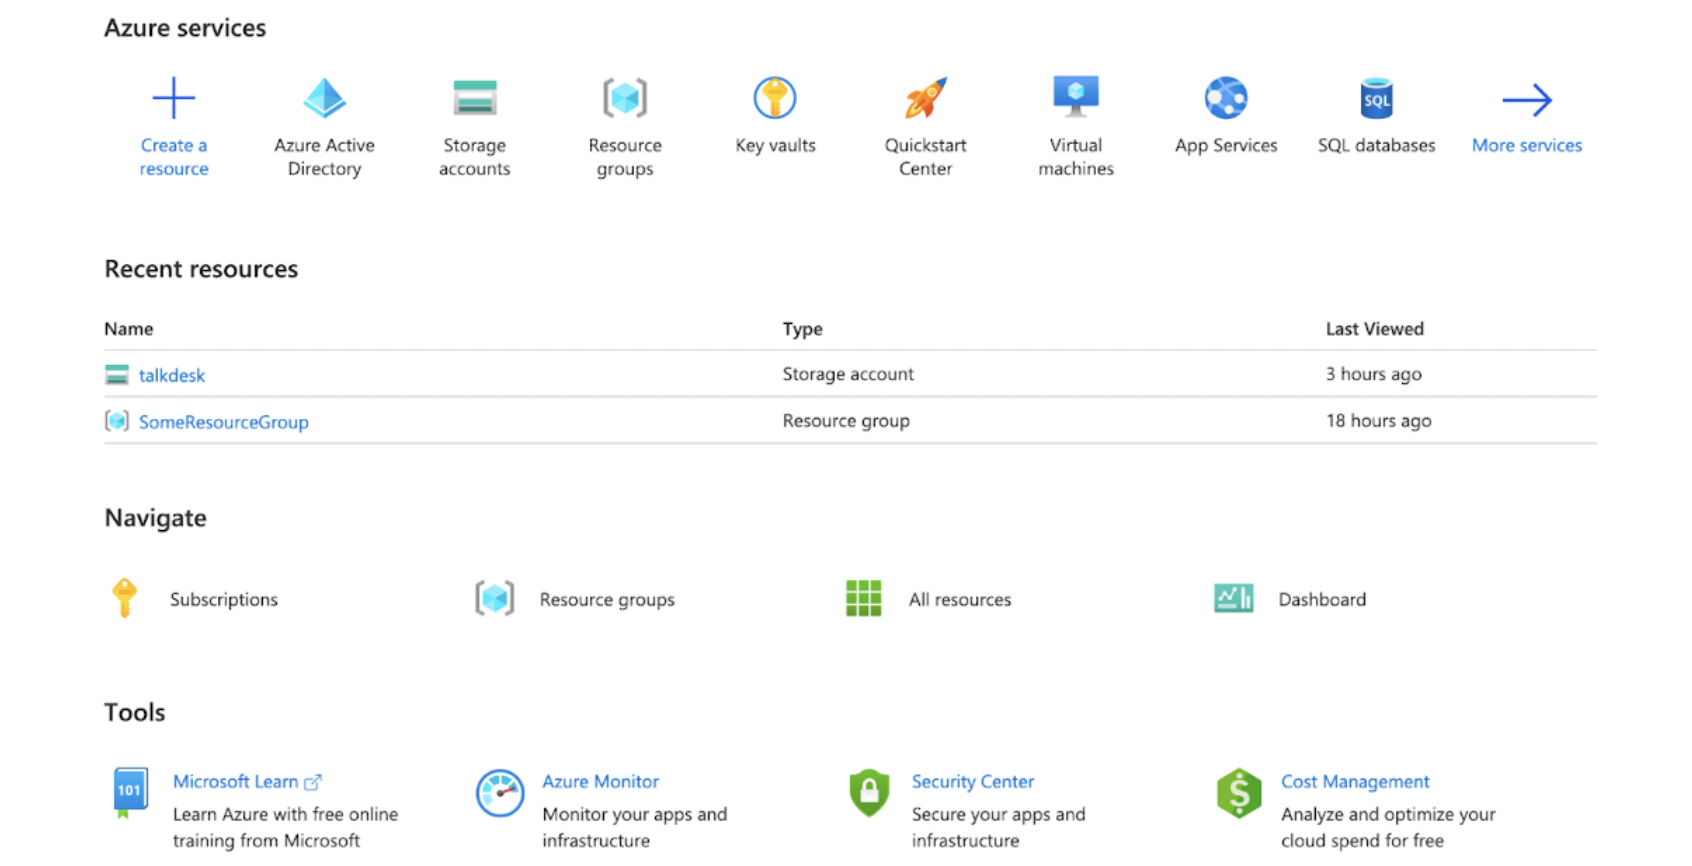Click the Resource groups label under Azure services
Image resolution: width=1692 pixels, height=866 pixels.
625,157
